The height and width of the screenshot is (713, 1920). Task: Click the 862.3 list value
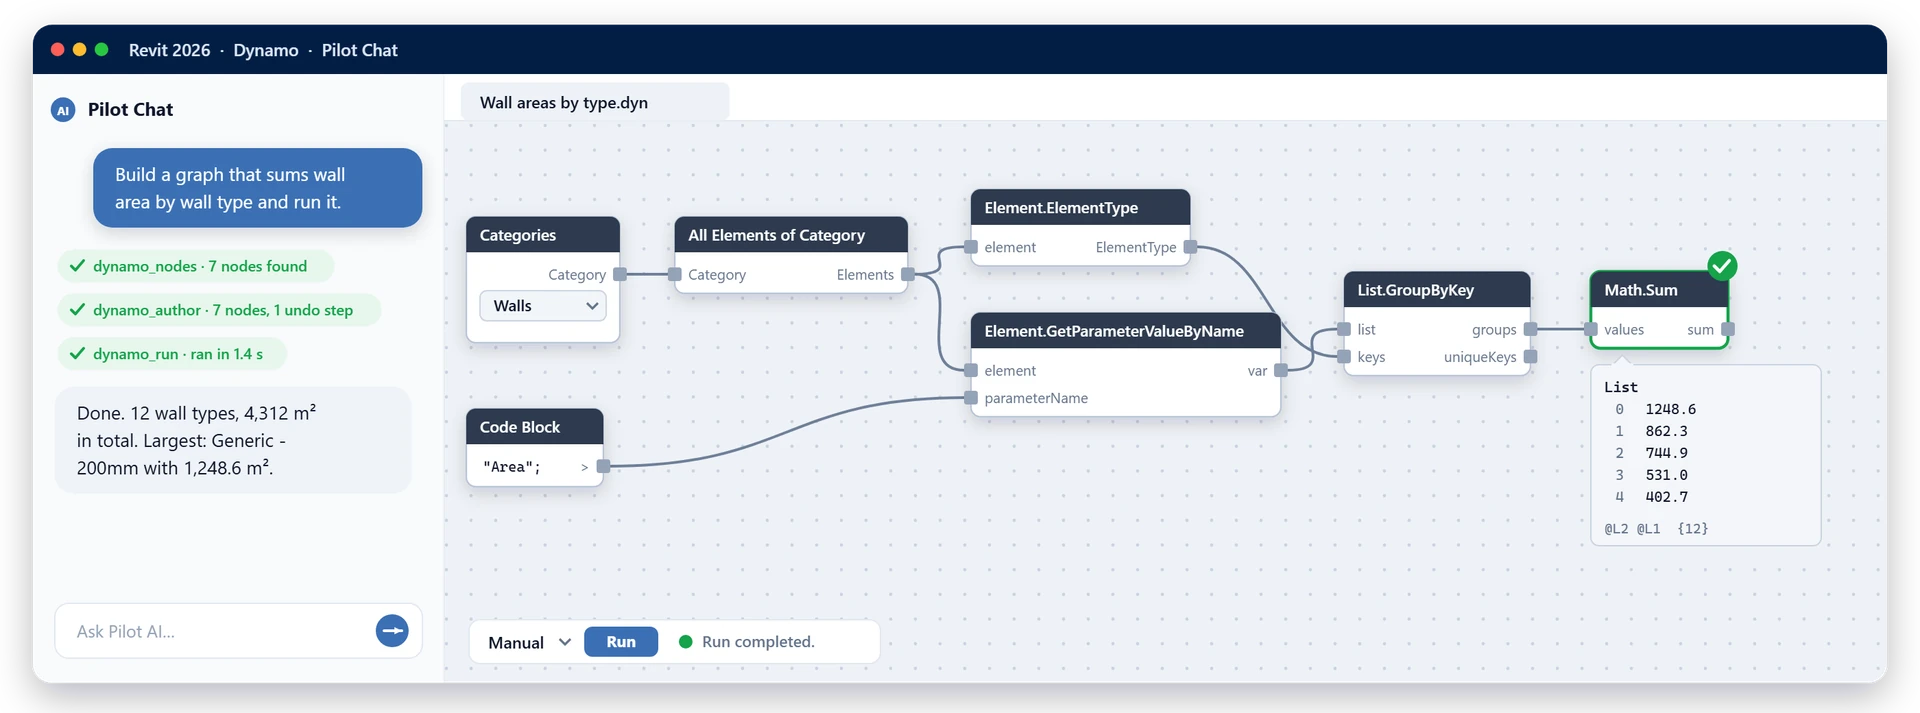[x=1666, y=431]
